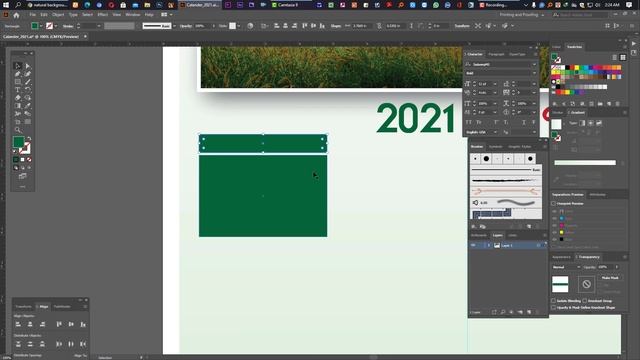Select the Eraser tool
Screen dimensions: 640x360
pyautogui.click(x=18, y=98)
